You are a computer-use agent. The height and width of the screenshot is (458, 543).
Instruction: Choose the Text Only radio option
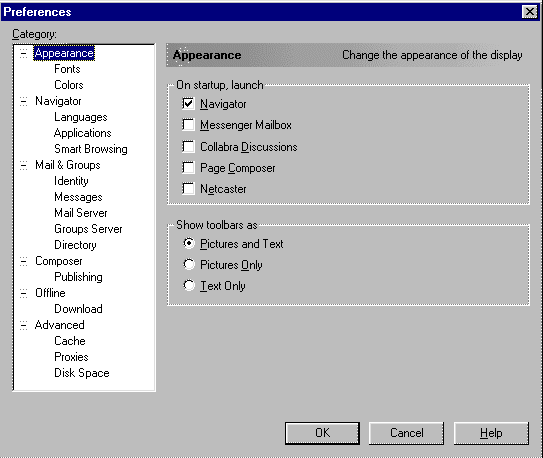[x=189, y=286]
